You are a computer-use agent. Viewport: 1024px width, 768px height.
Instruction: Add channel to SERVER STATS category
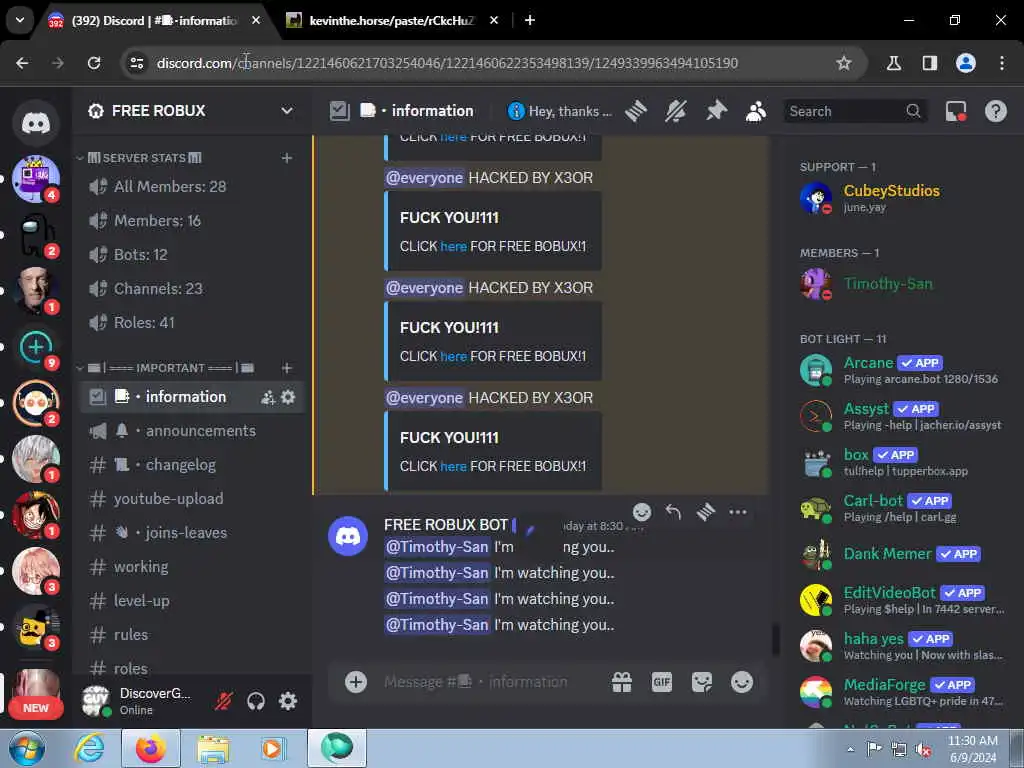tap(287, 157)
